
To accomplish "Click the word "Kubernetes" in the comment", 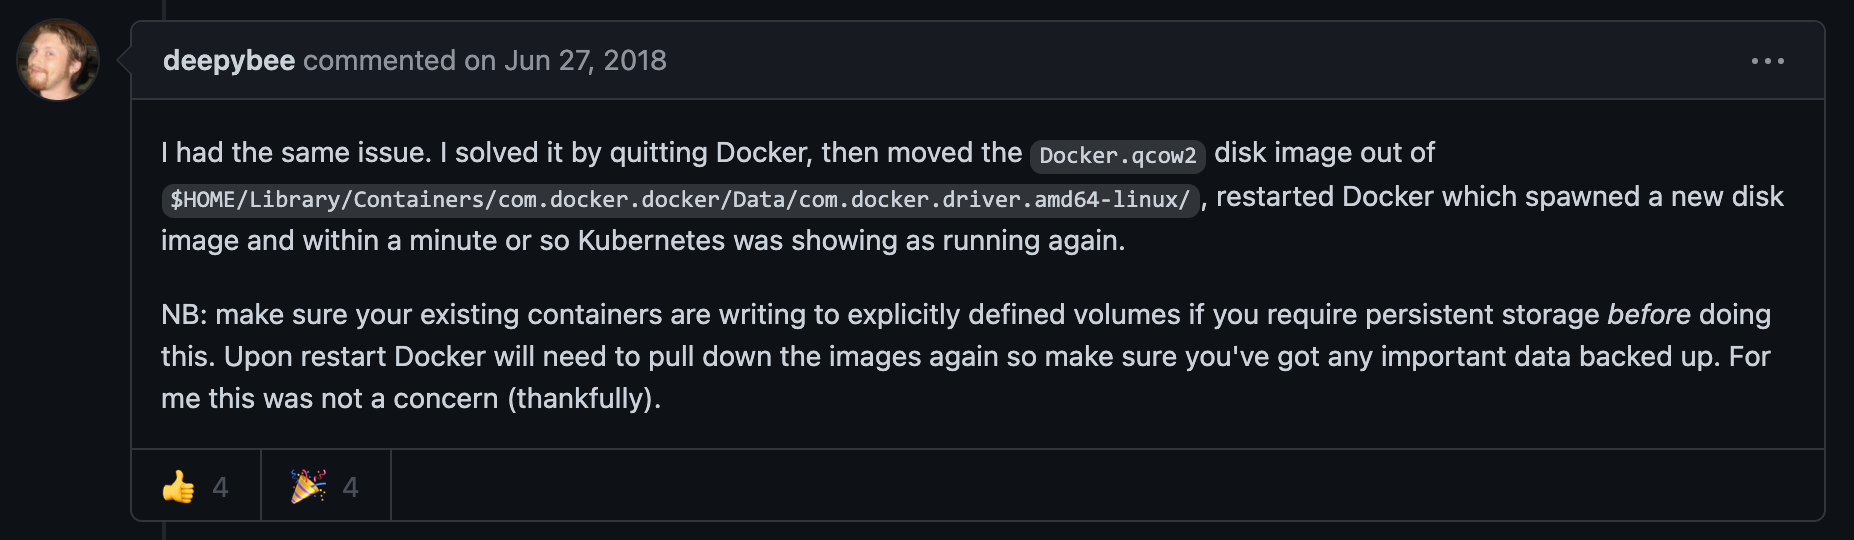I will 651,241.
